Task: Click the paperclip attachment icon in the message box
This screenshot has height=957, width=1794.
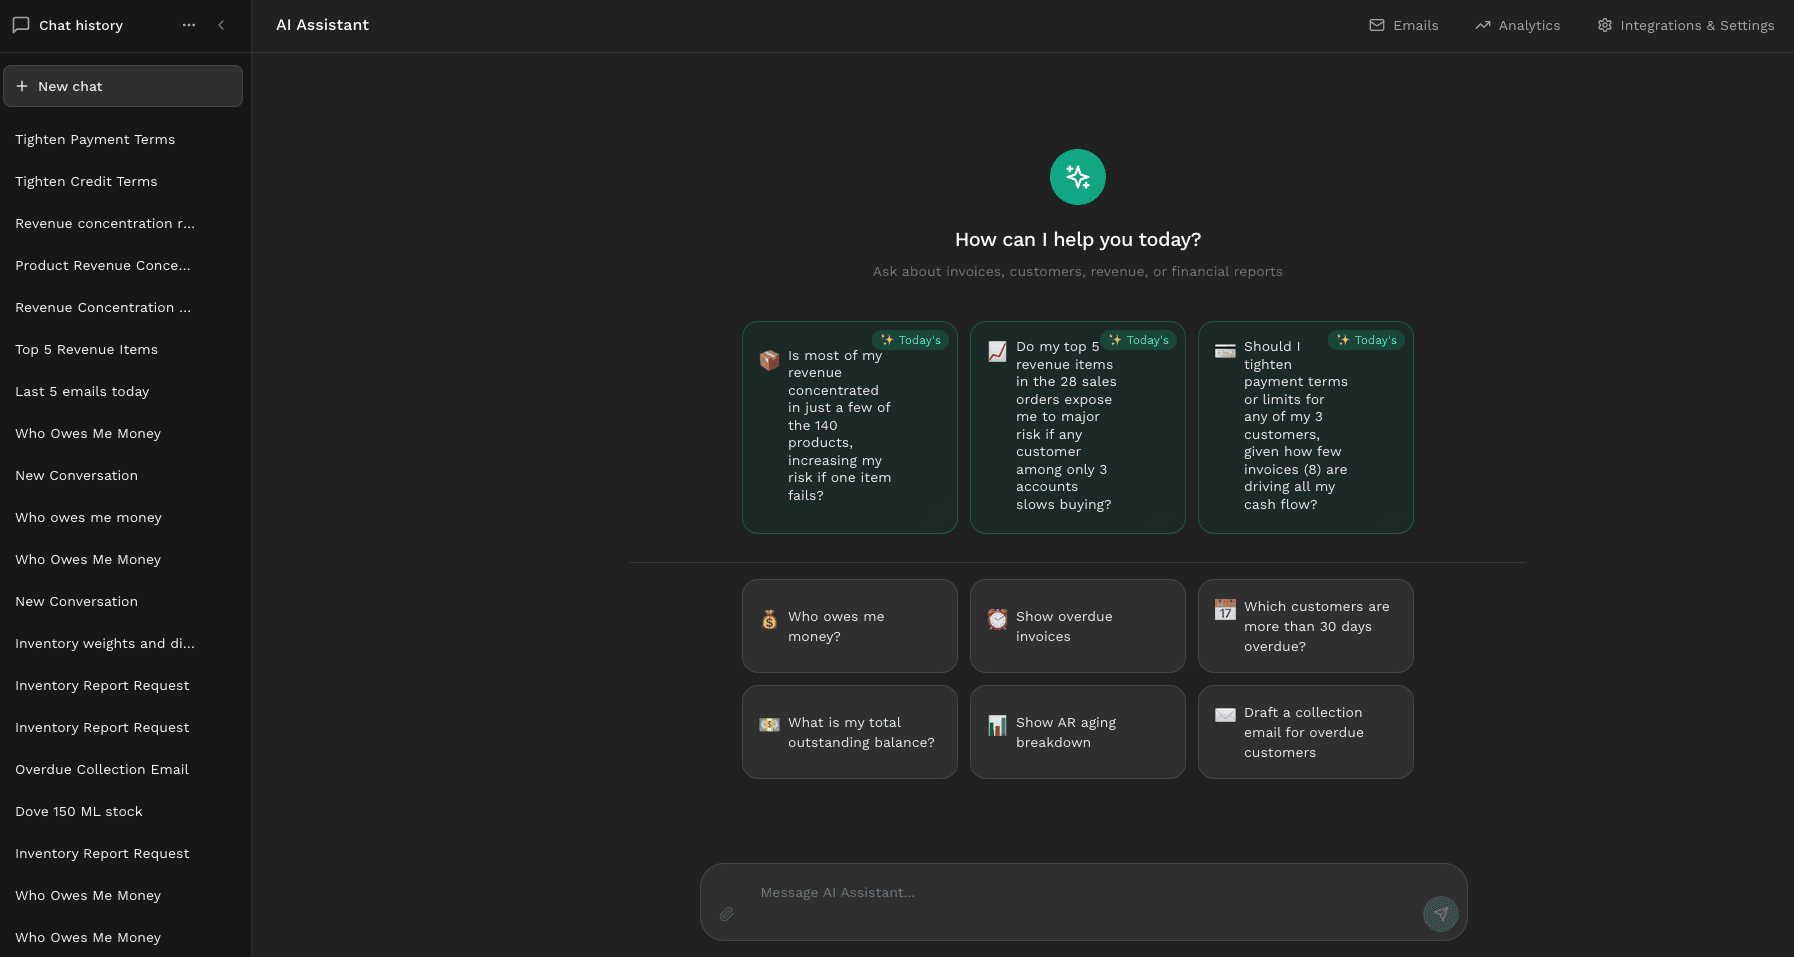Action: (x=727, y=914)
